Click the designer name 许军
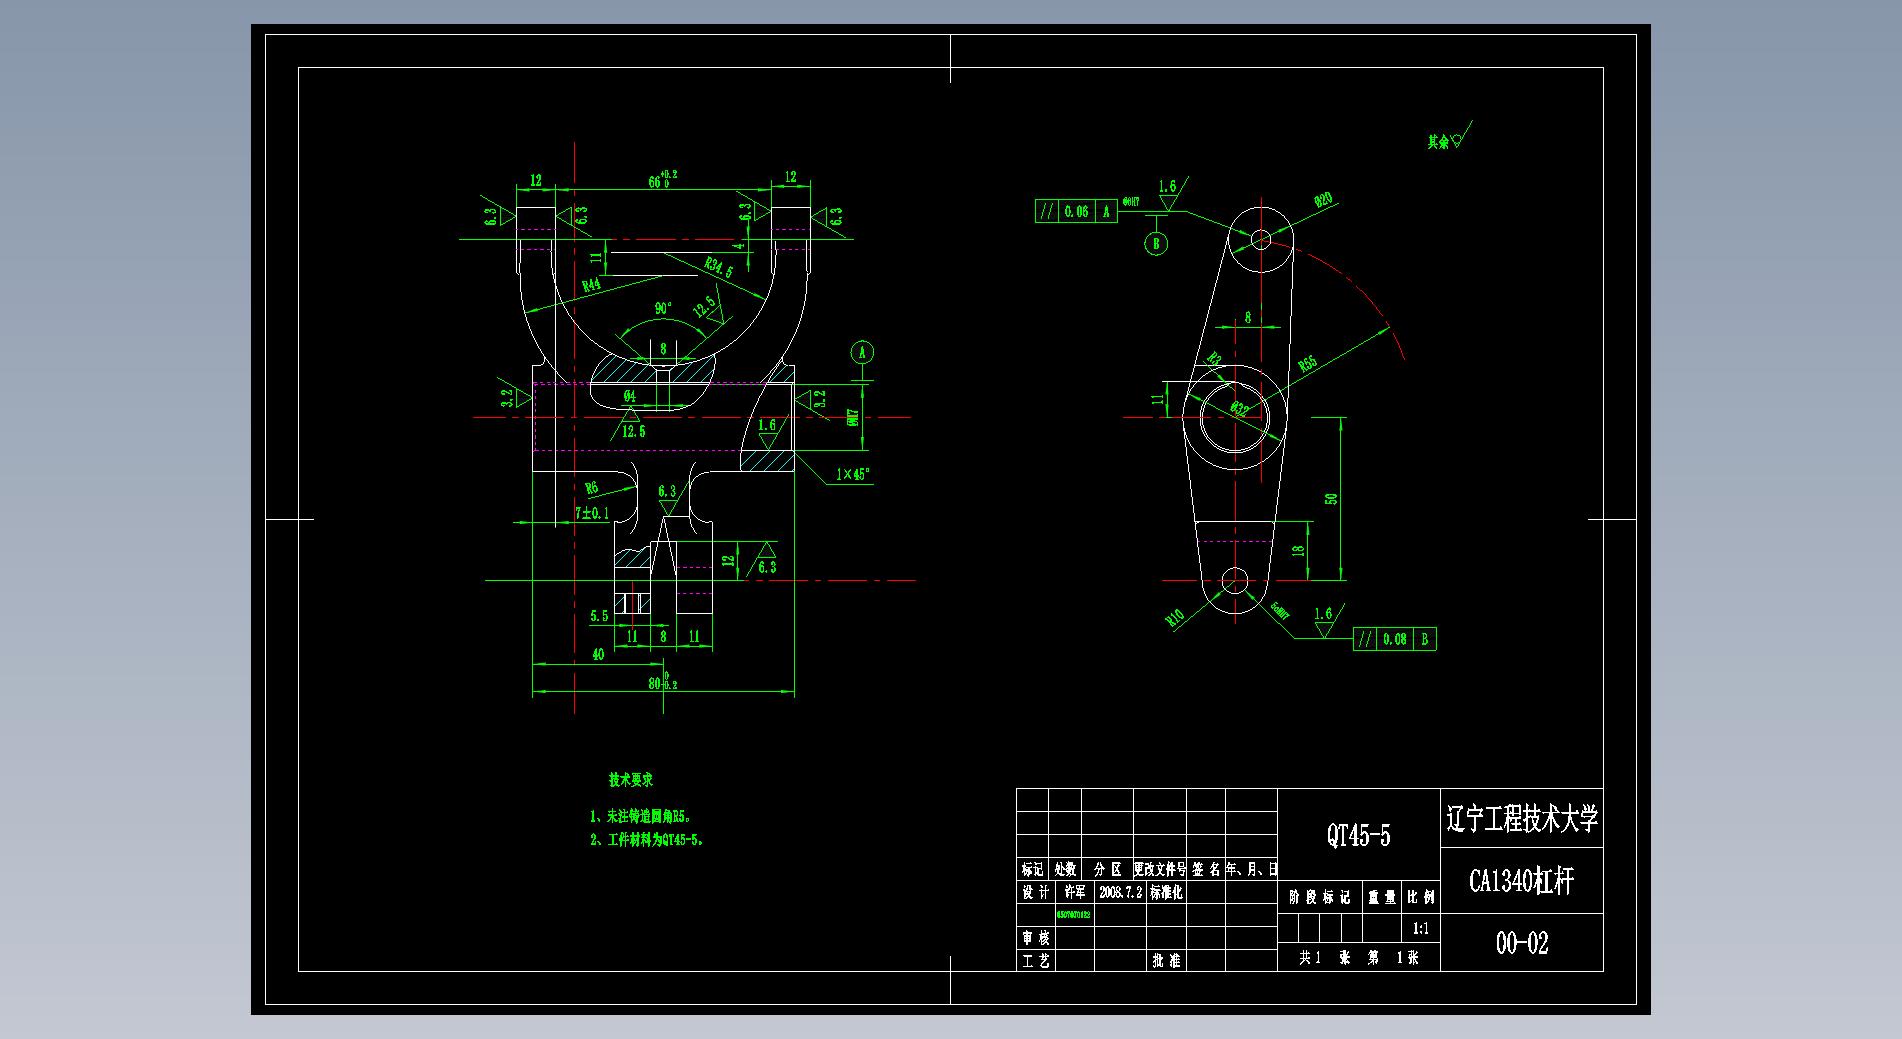This screenshot has width=1902, height=1039. 1075,892
